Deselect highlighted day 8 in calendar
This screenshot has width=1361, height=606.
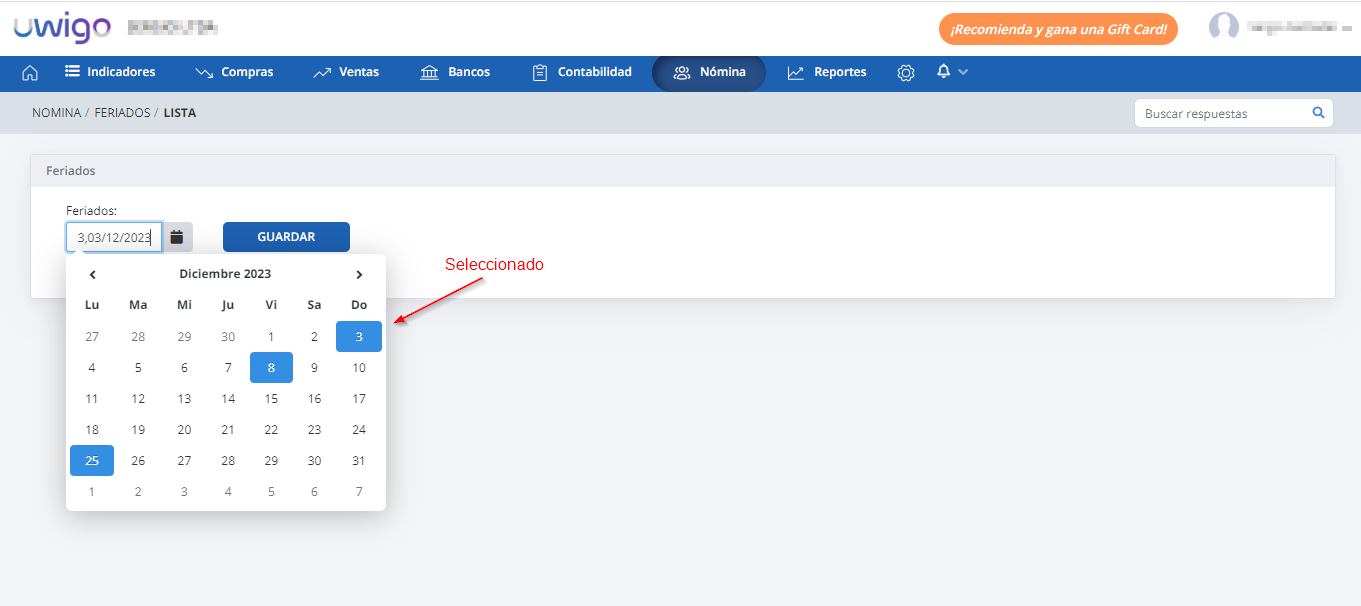[x=271, y=368]
